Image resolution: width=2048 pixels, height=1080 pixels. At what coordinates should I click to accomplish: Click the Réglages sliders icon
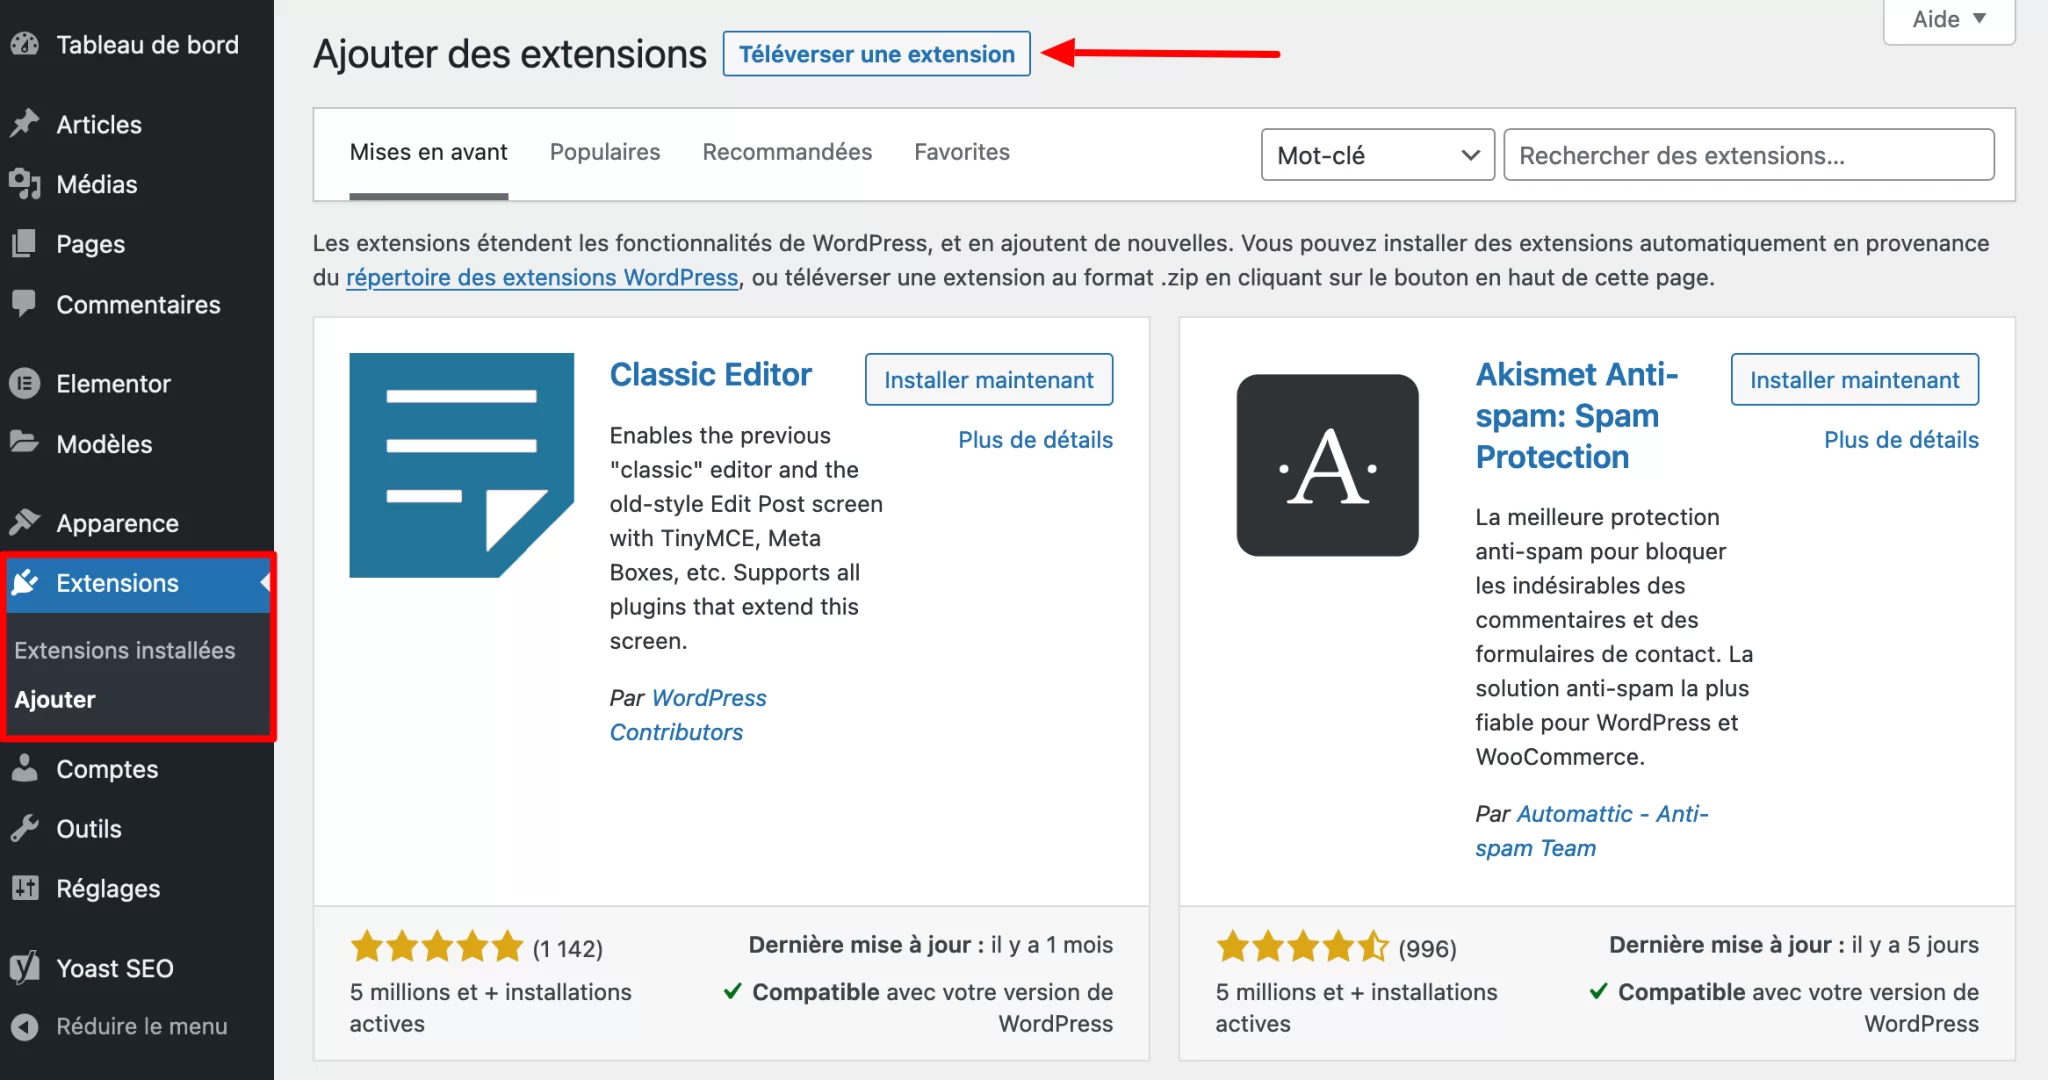tap(25, 888)
